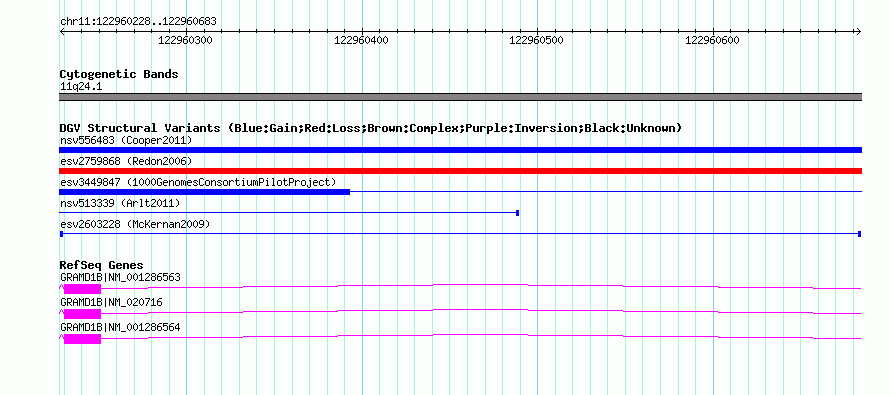The image size is (890, 395).
Task: Select the Cytogenetic Bands track title
Action: point(119,74)
